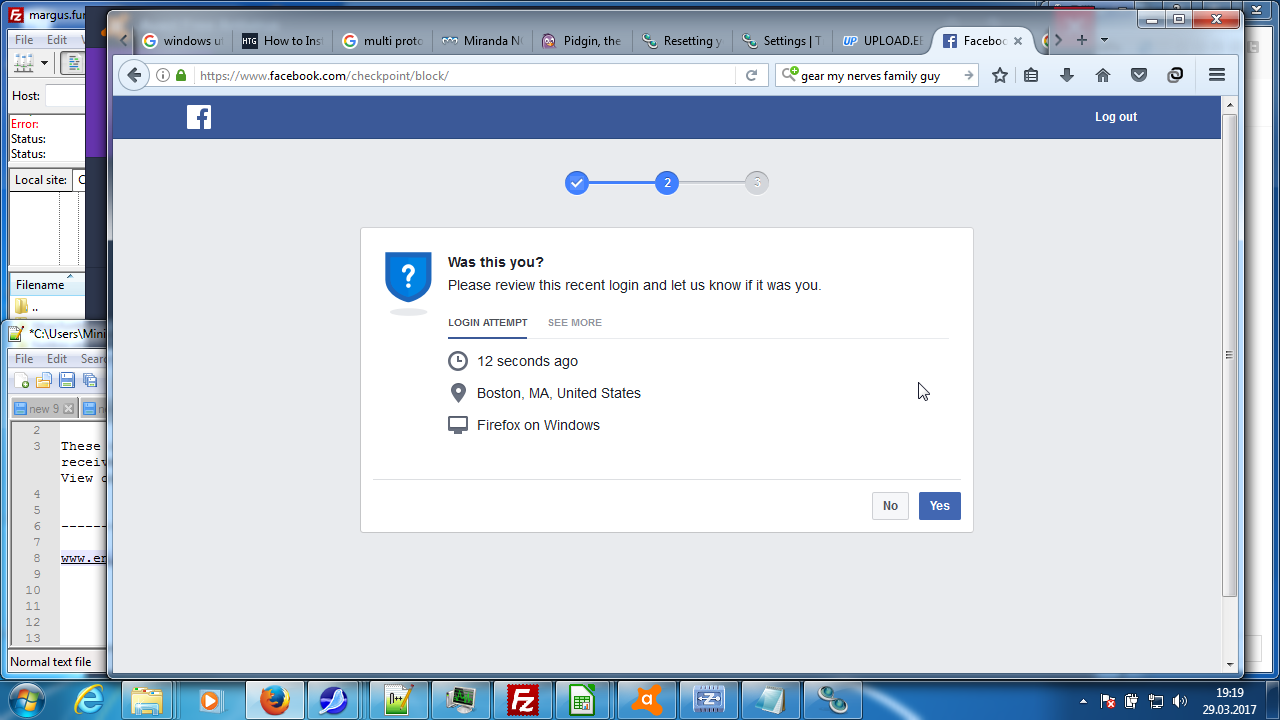This screenshot has height=720, width=1280.
Task: Switch to 'windows ut' Google tab
Action: [x=183, y=41]
